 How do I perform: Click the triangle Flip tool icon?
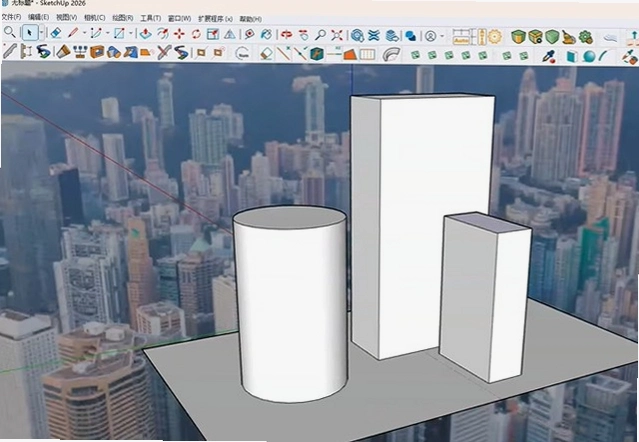click(x=229, y=35)
